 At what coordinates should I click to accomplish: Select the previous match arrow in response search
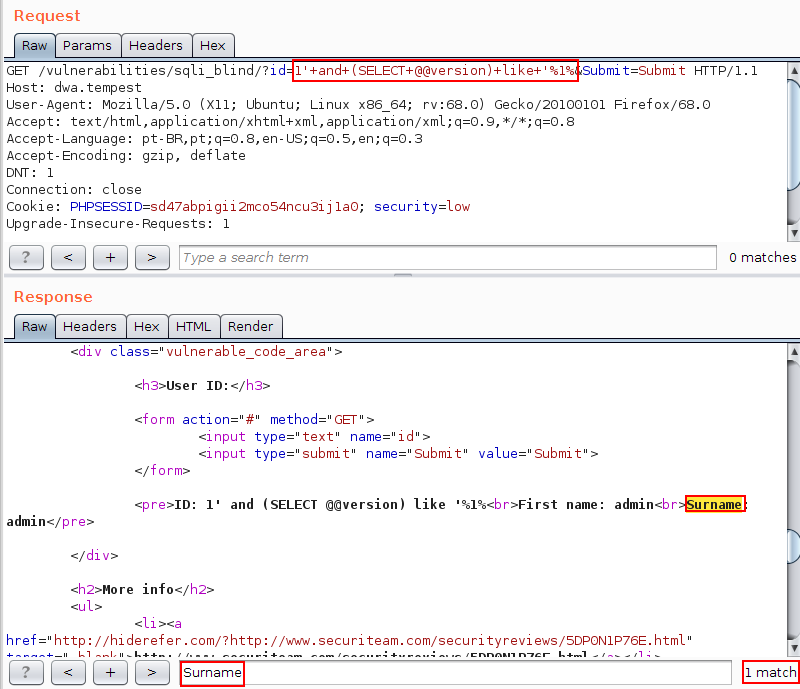68,672
